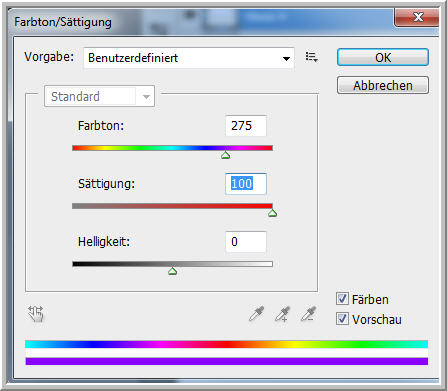447x391 pixels.
Task: Click the Helligkeit value field
Action: coord(246,242)
